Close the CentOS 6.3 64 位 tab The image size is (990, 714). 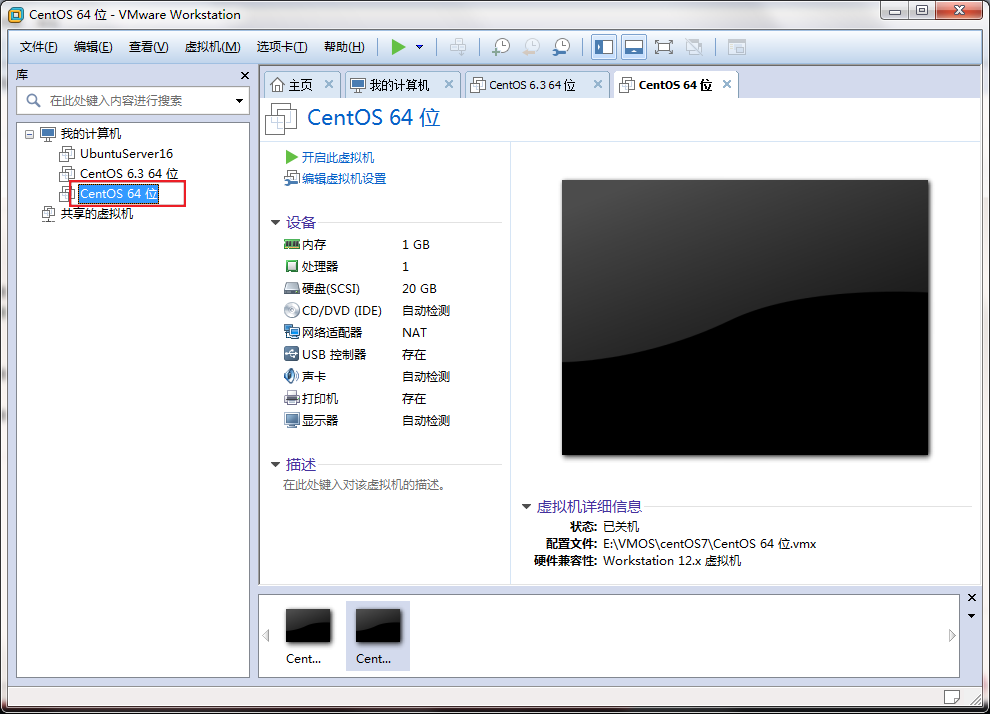click(x=598, y=84)
